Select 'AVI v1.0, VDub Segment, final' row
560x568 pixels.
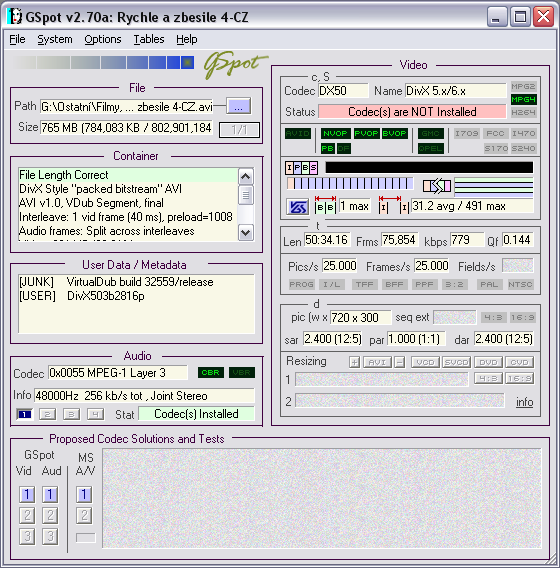[x=128, y=203]
